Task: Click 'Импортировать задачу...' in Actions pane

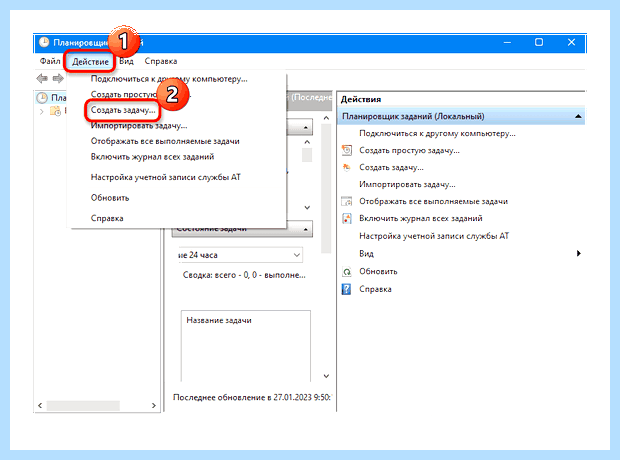Action: [407, 184]
